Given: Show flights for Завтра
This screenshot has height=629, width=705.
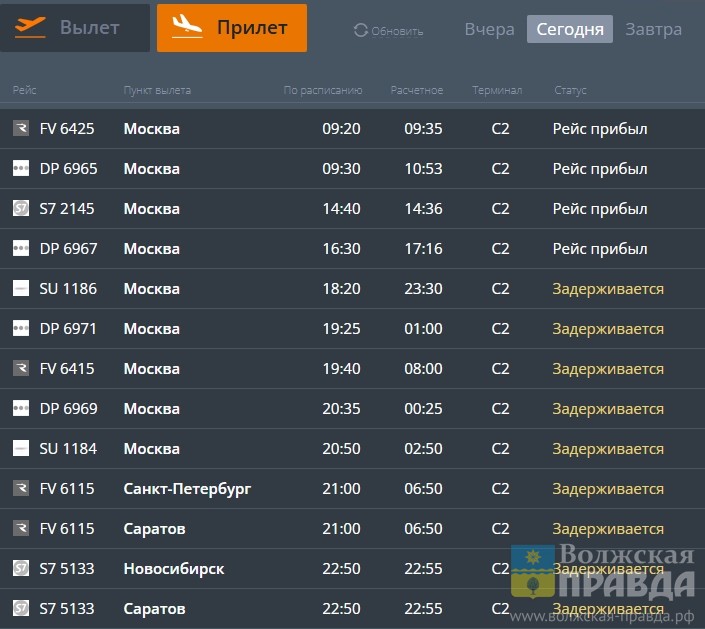Looking at the screenshot, I should pyautogui.click(x=653, y=29).
